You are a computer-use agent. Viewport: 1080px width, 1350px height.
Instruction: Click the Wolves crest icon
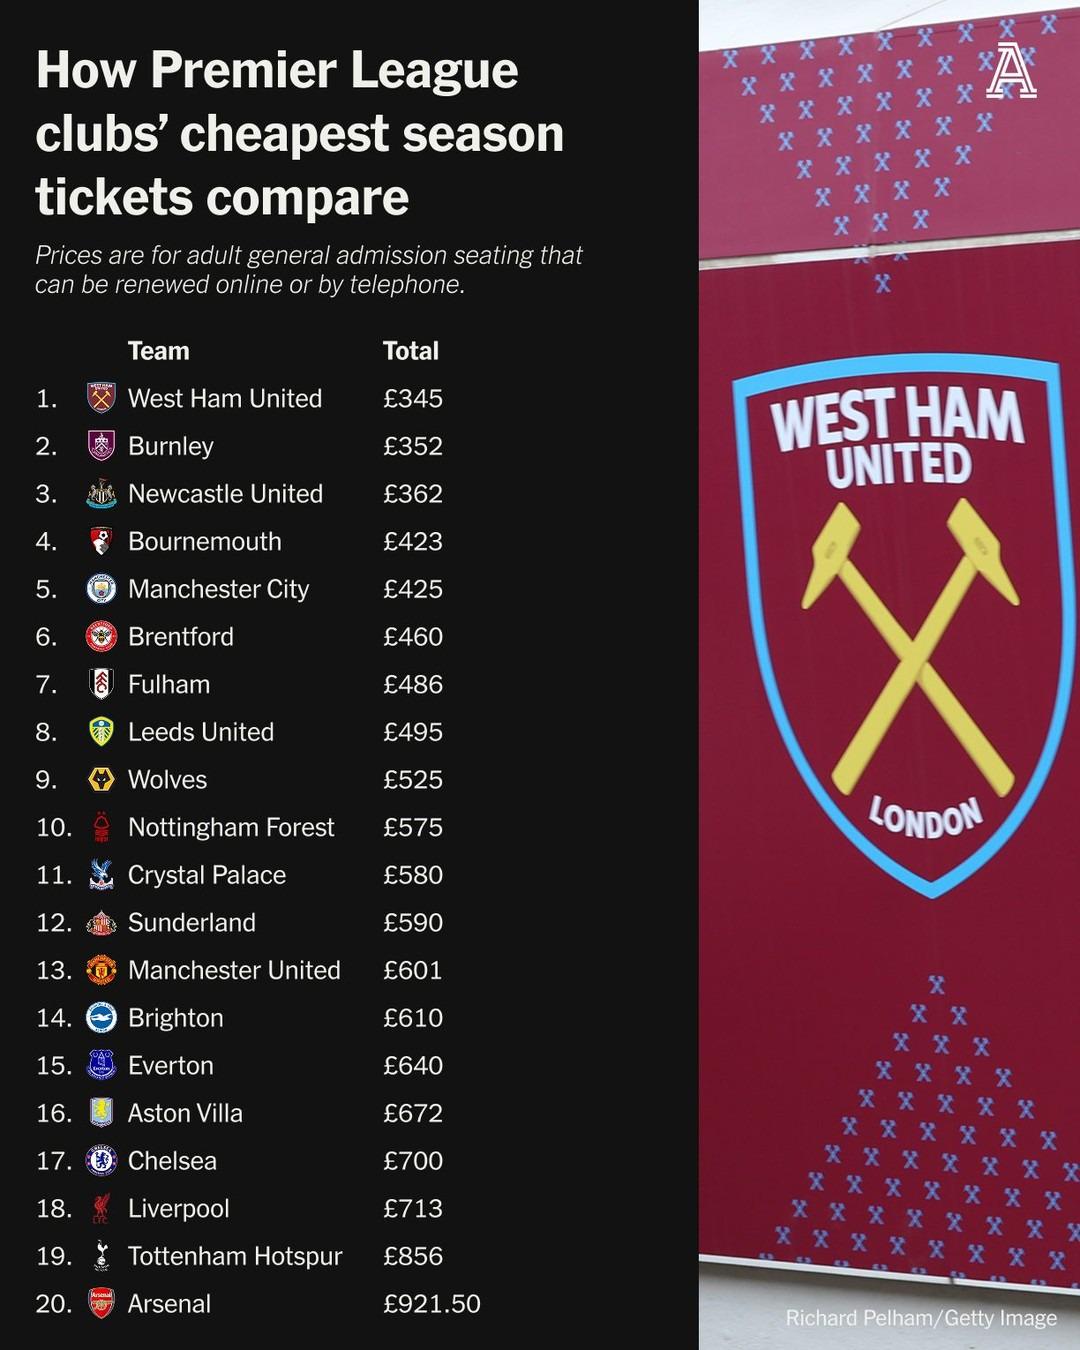pos(101,780)
